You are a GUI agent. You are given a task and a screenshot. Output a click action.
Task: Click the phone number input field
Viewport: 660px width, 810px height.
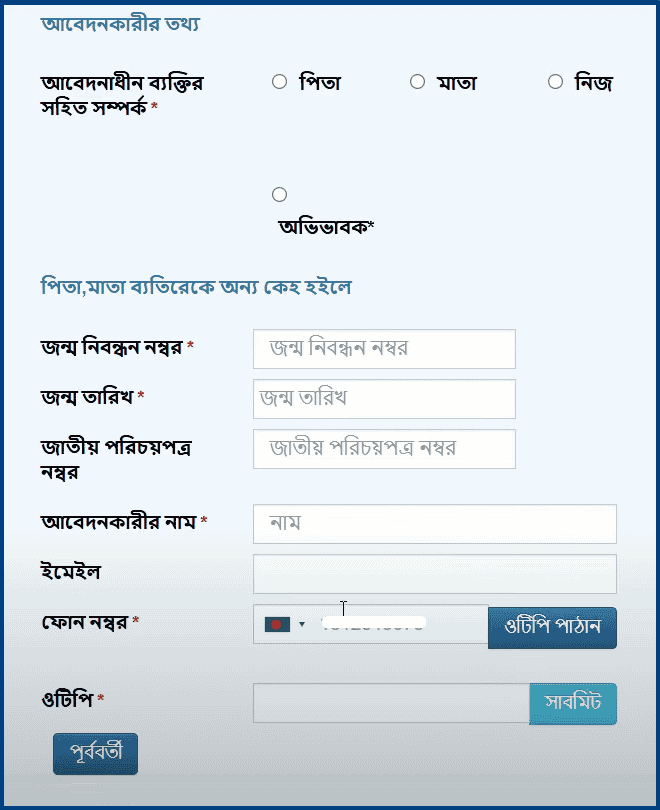[x=400, y=623]
